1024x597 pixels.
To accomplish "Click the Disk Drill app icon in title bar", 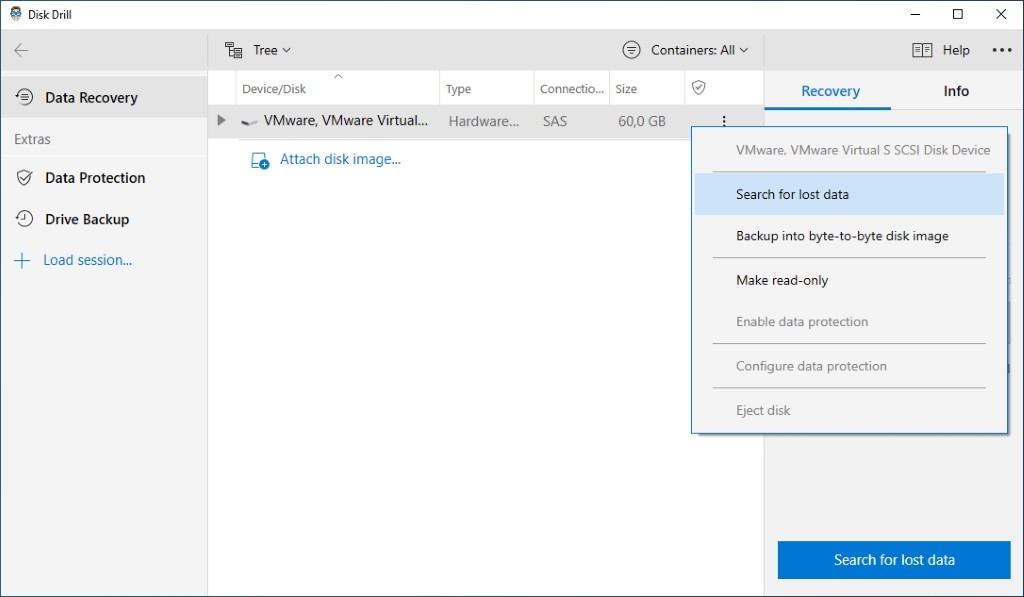I will pyautogui.click(x=16, y=14).
